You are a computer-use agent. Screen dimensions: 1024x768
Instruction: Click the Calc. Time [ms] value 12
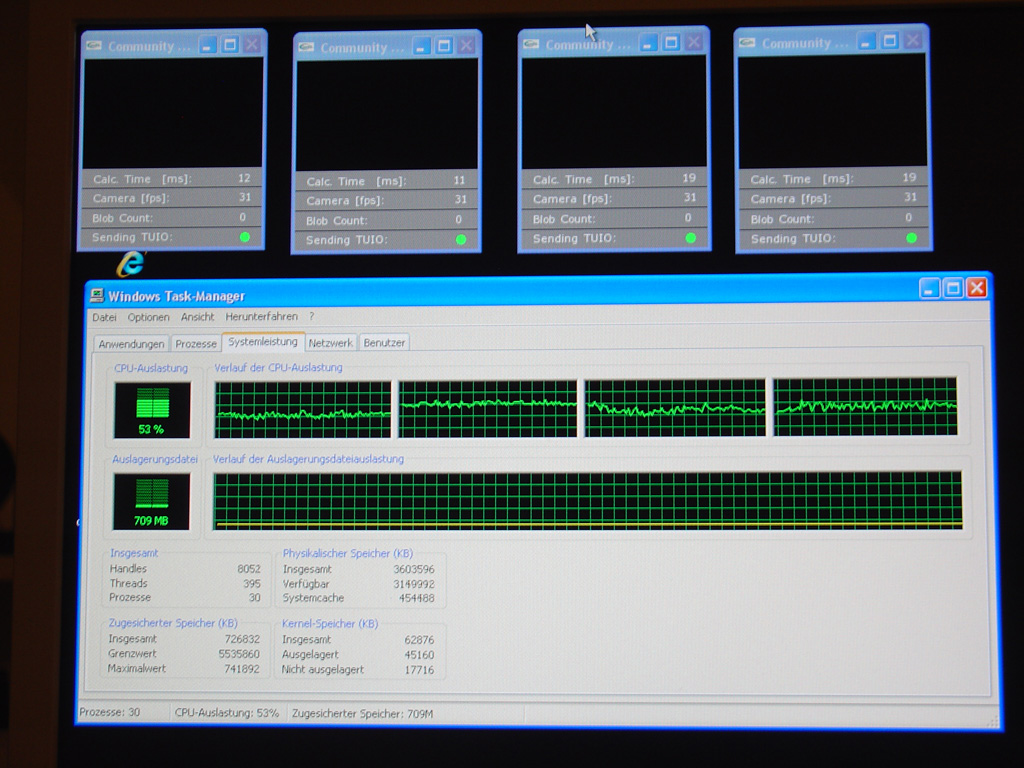[244, 178]
